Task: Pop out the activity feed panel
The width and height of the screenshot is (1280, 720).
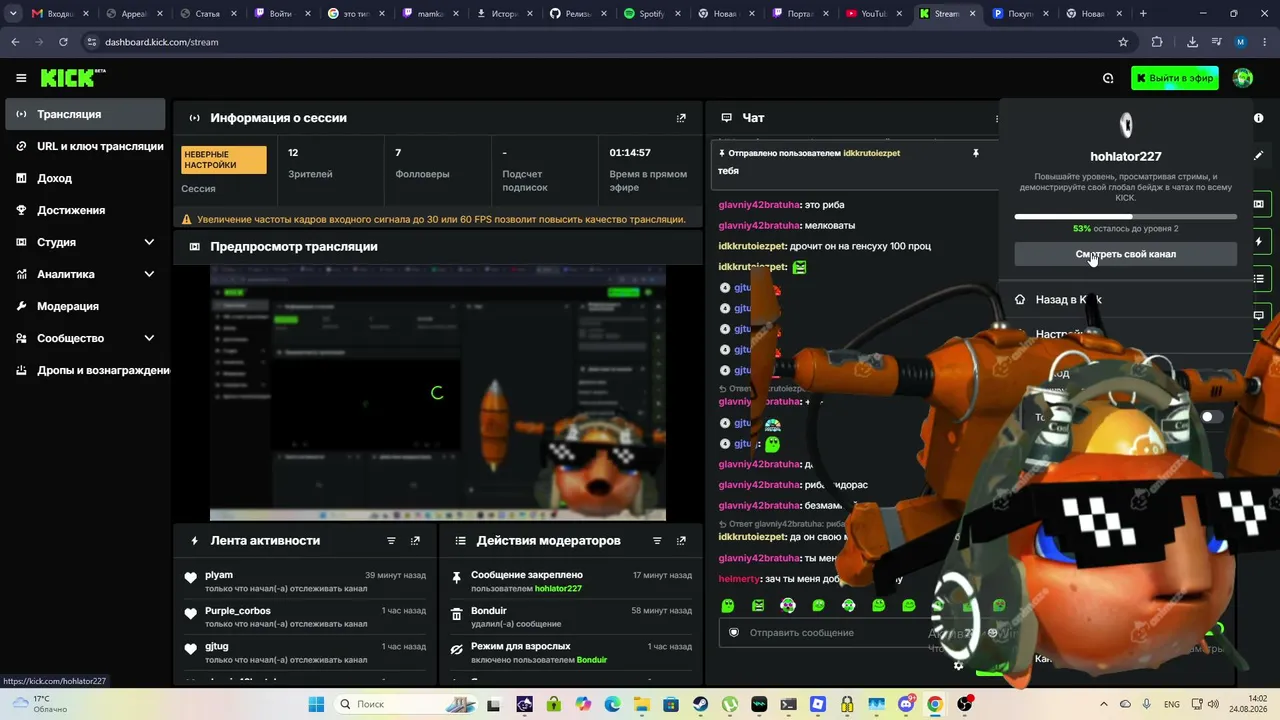Action: click(x=415, y=541)
